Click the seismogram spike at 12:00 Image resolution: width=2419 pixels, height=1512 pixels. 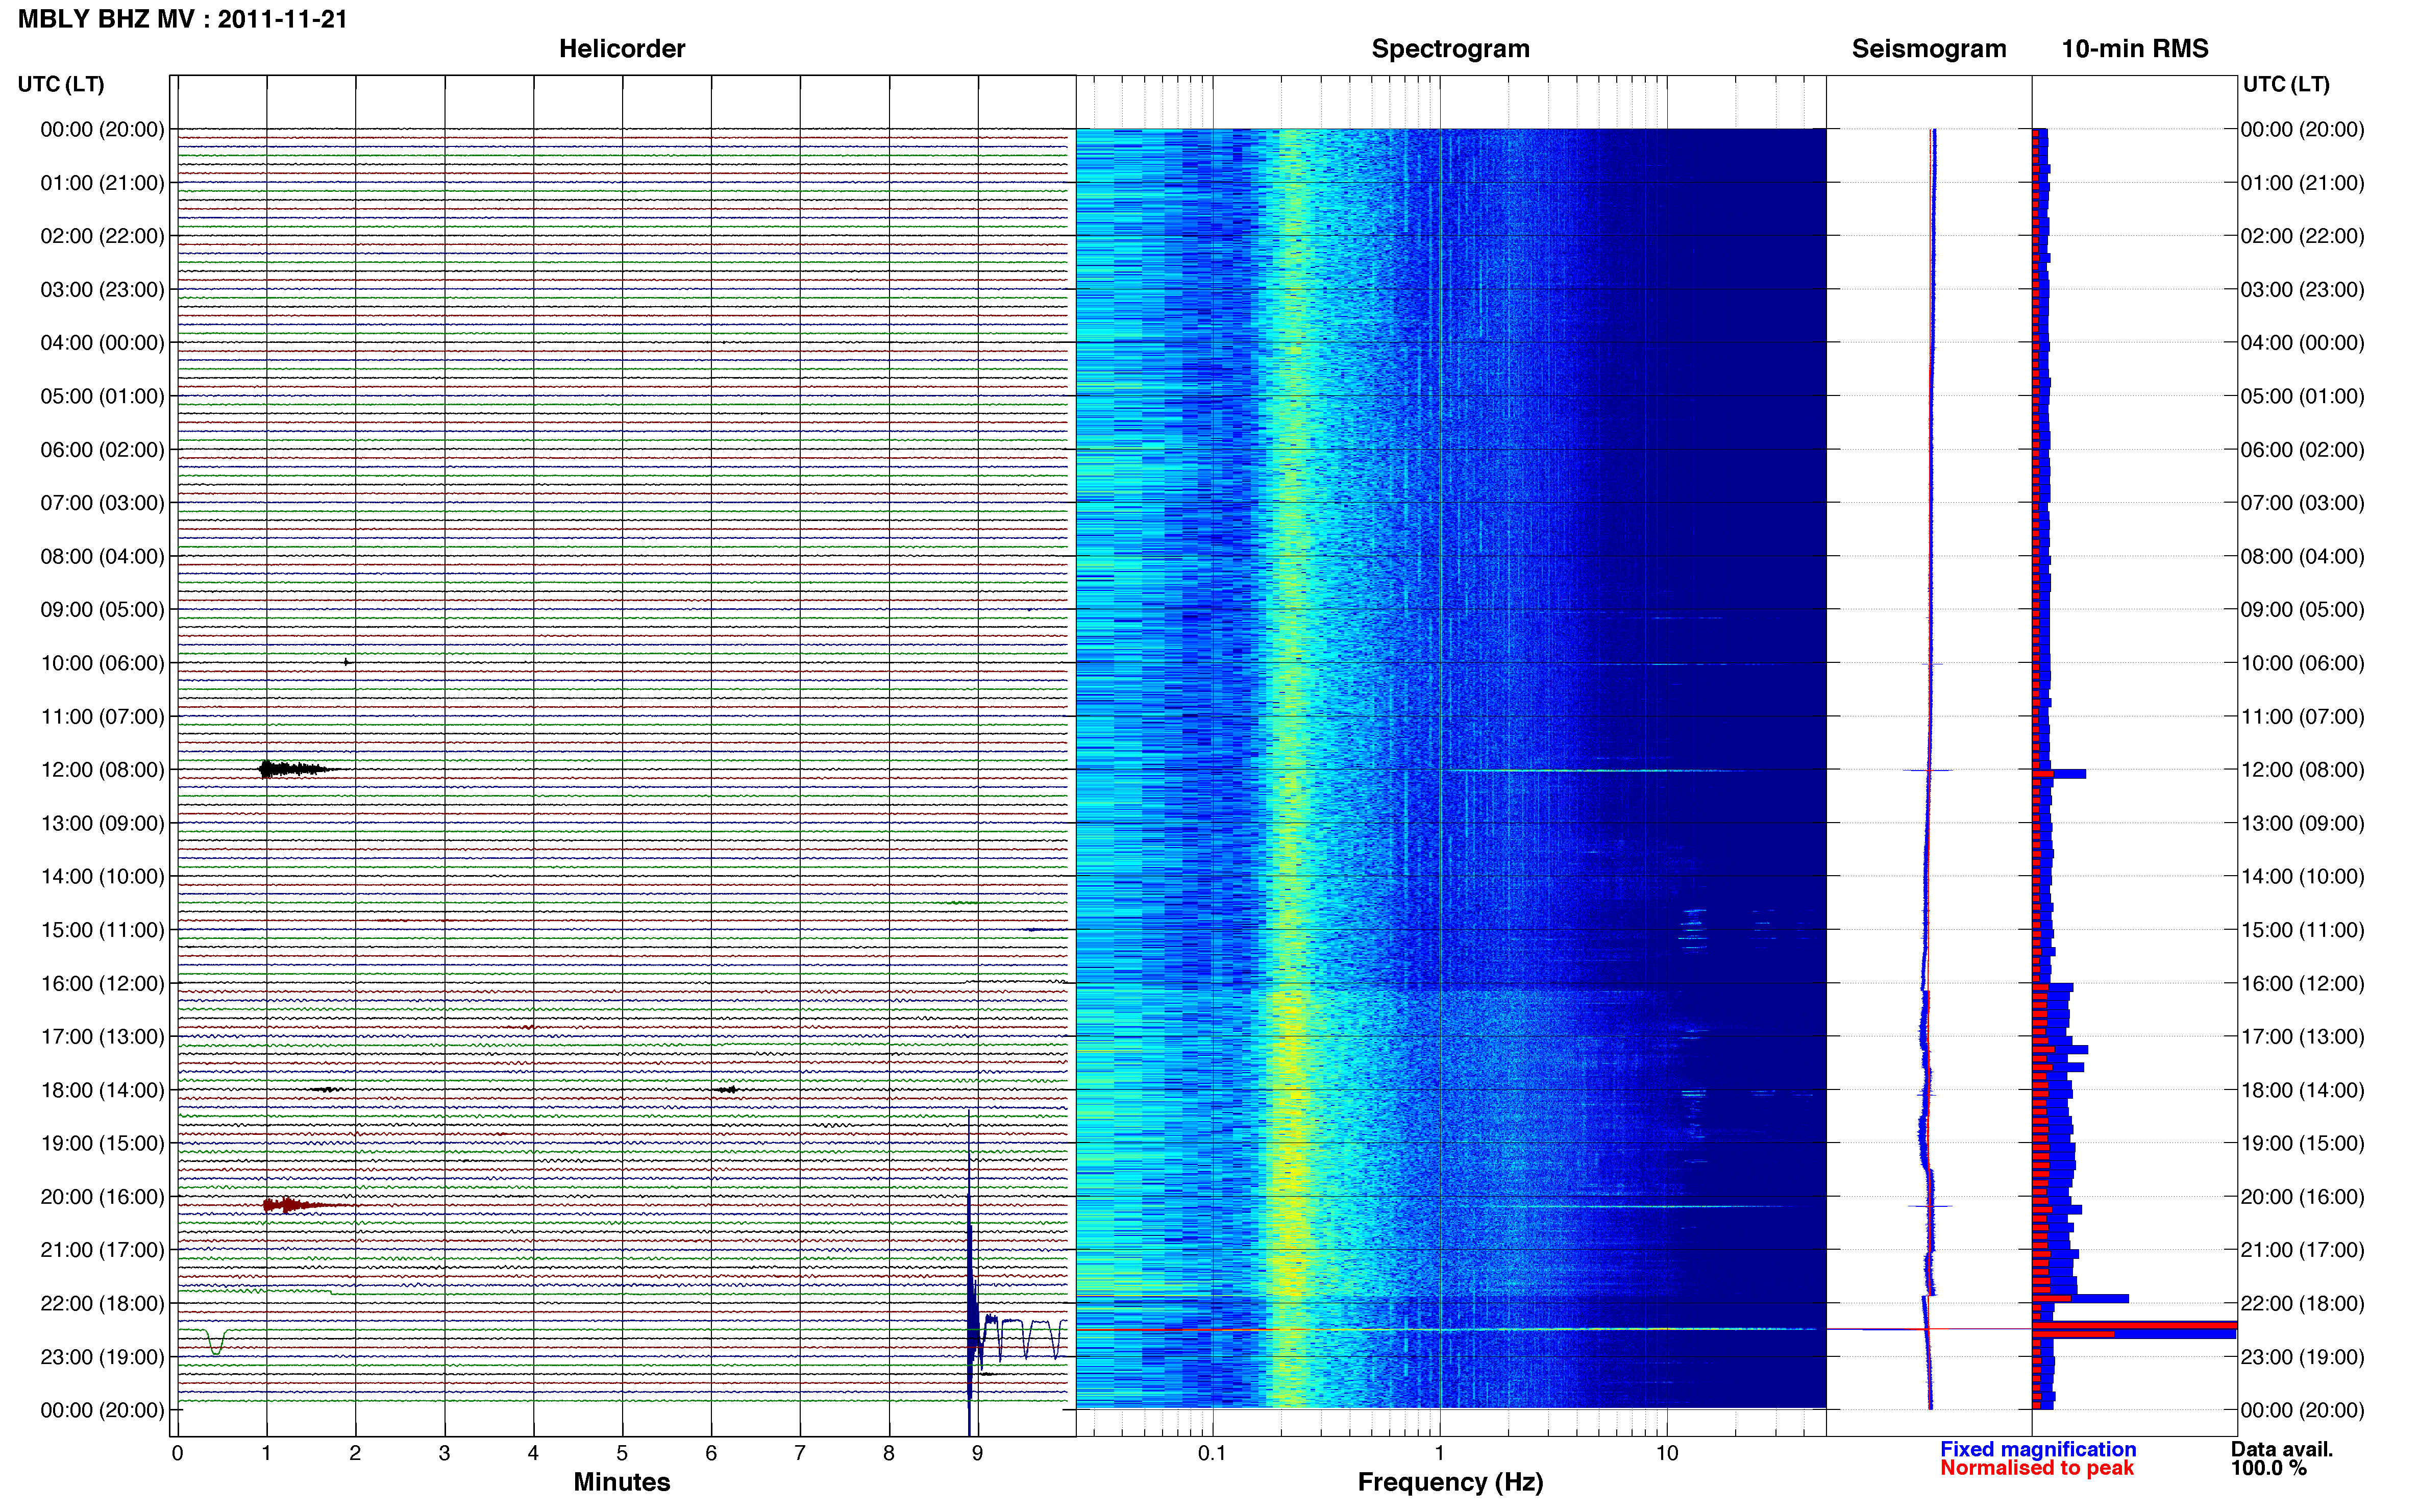1927,770
